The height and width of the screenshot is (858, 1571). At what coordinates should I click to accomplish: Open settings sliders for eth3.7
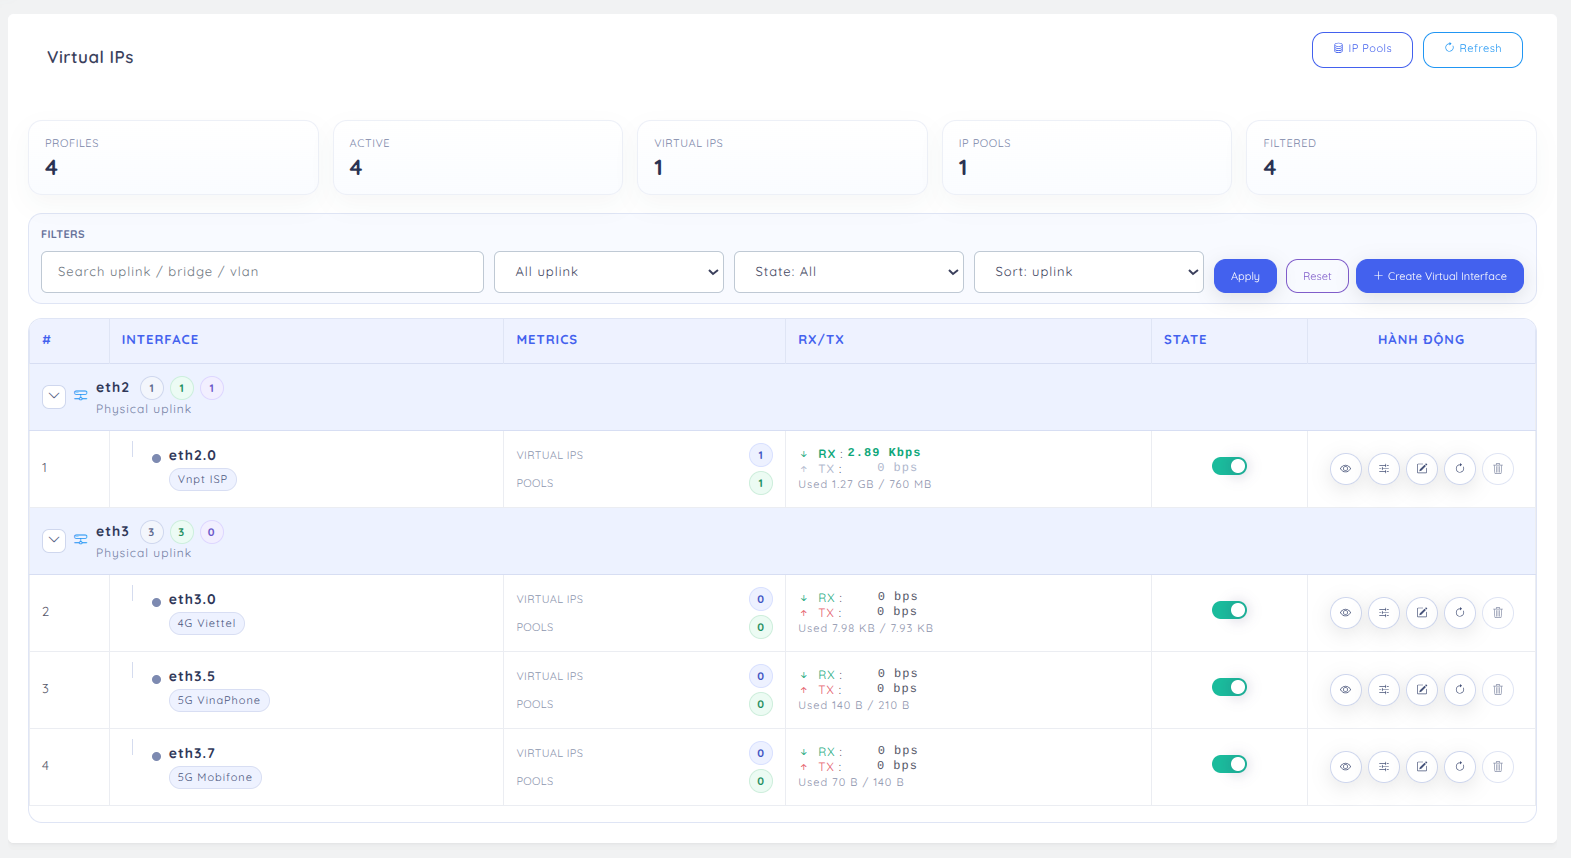(x=1383, y=766)
